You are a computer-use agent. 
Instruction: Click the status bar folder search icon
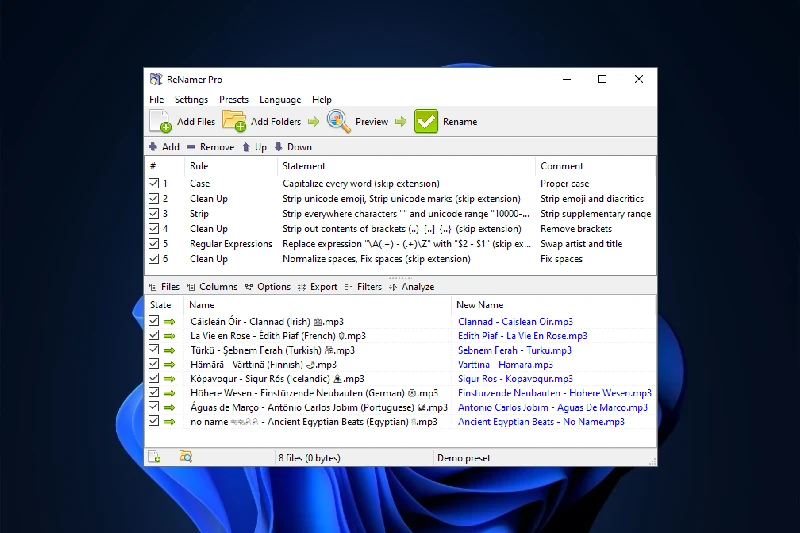[x=186, y=456]
